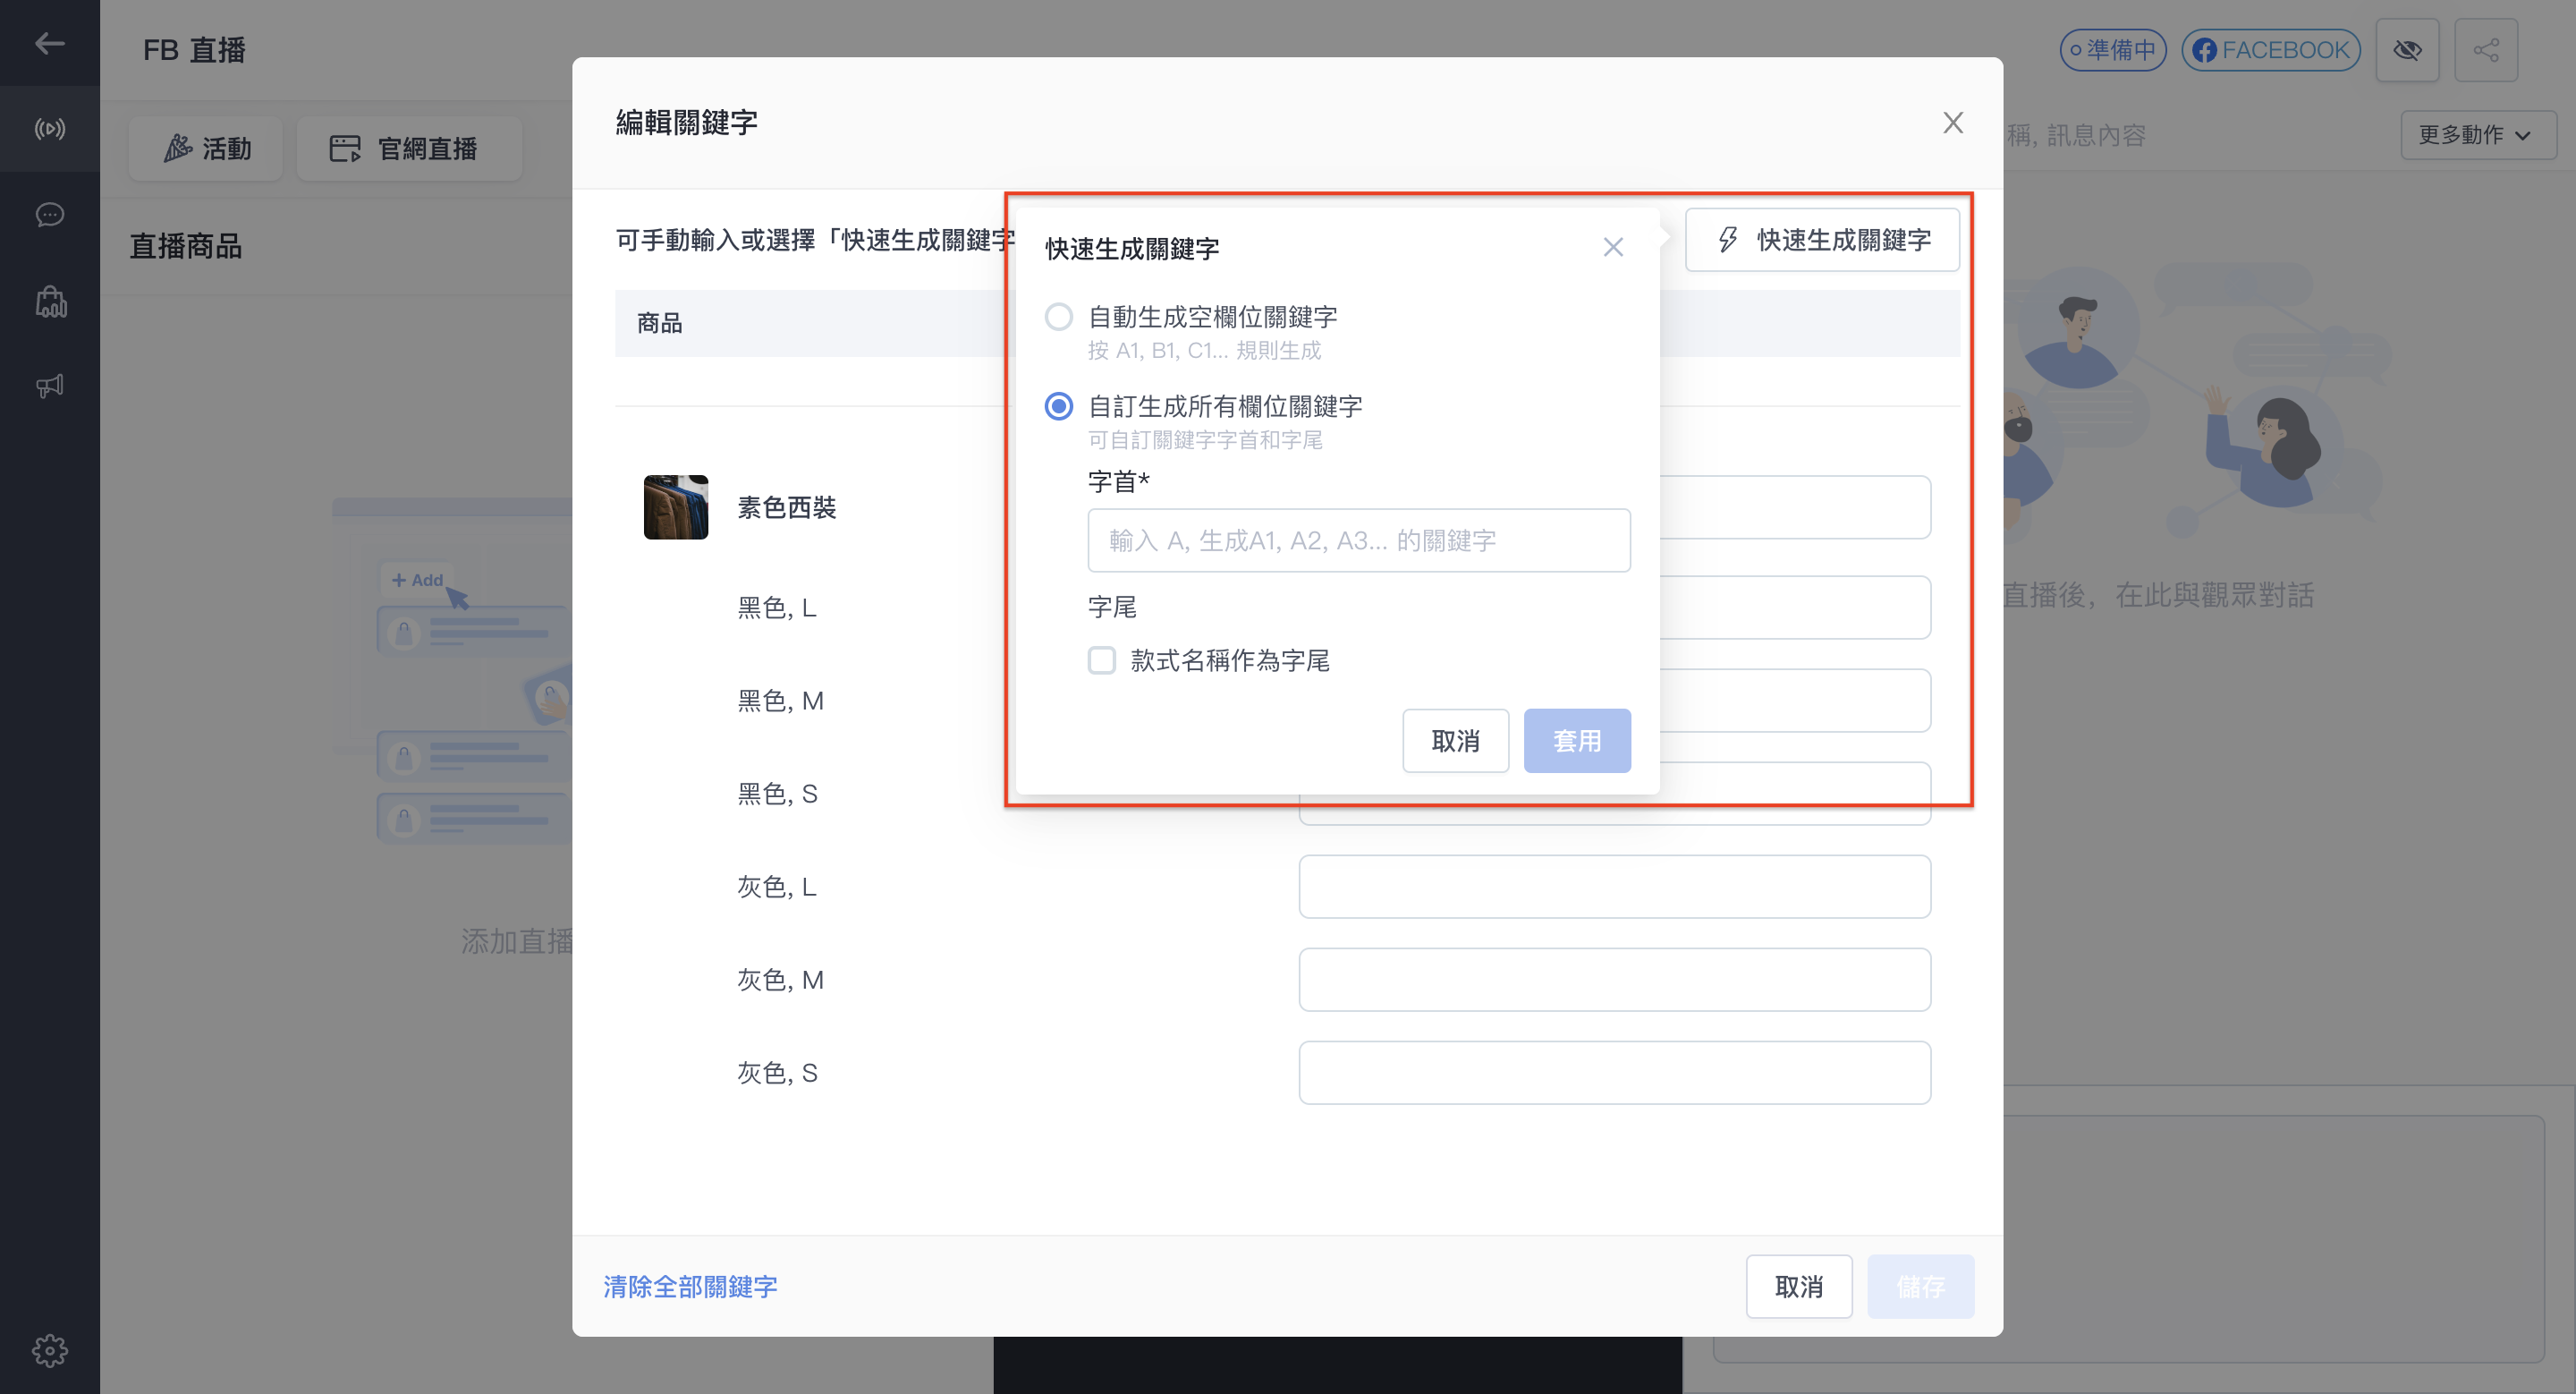The height and width of the screenshot is (1394, 2576).
Task: Switch to the 官網直播 tab
Action: pyautogui.click(x=410, y=149)
